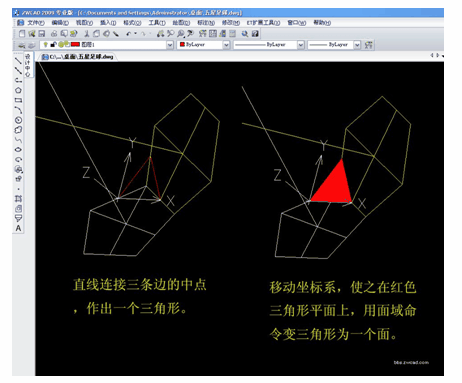Select the Point tool
The width and height of the screenshot is (462, 383).
18,189
